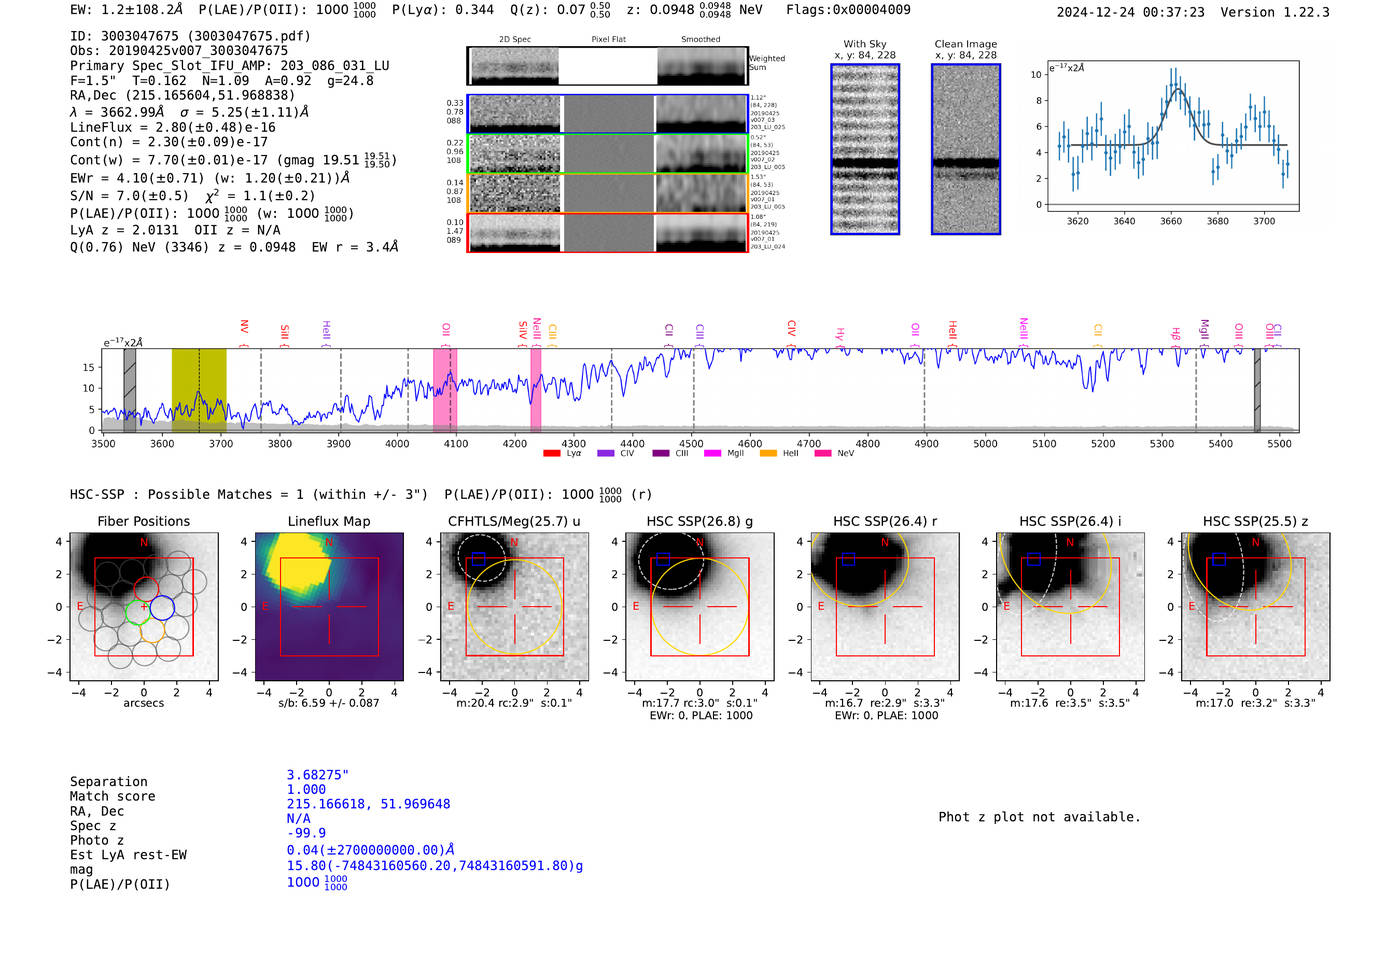Select the CIII dark purple legend swatch
This screenshot has height=953, width=1400.
[x=660, y=454]
